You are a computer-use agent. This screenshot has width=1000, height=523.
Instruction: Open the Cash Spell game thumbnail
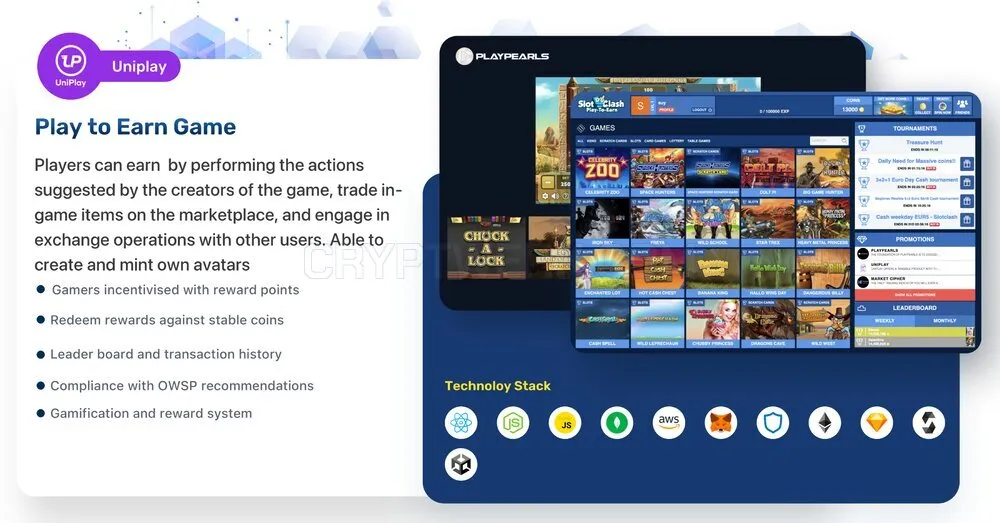coord(602,323)
